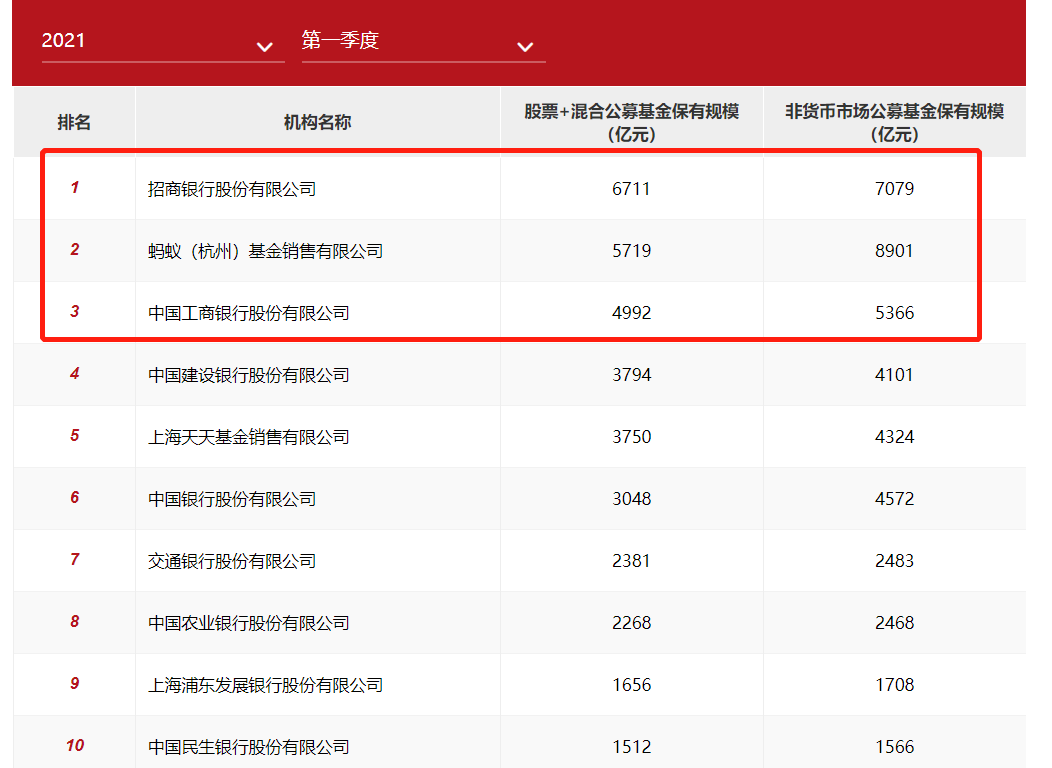Click the chevron arrow beside 2021
1052x768 pixels.
pos(264,47)
